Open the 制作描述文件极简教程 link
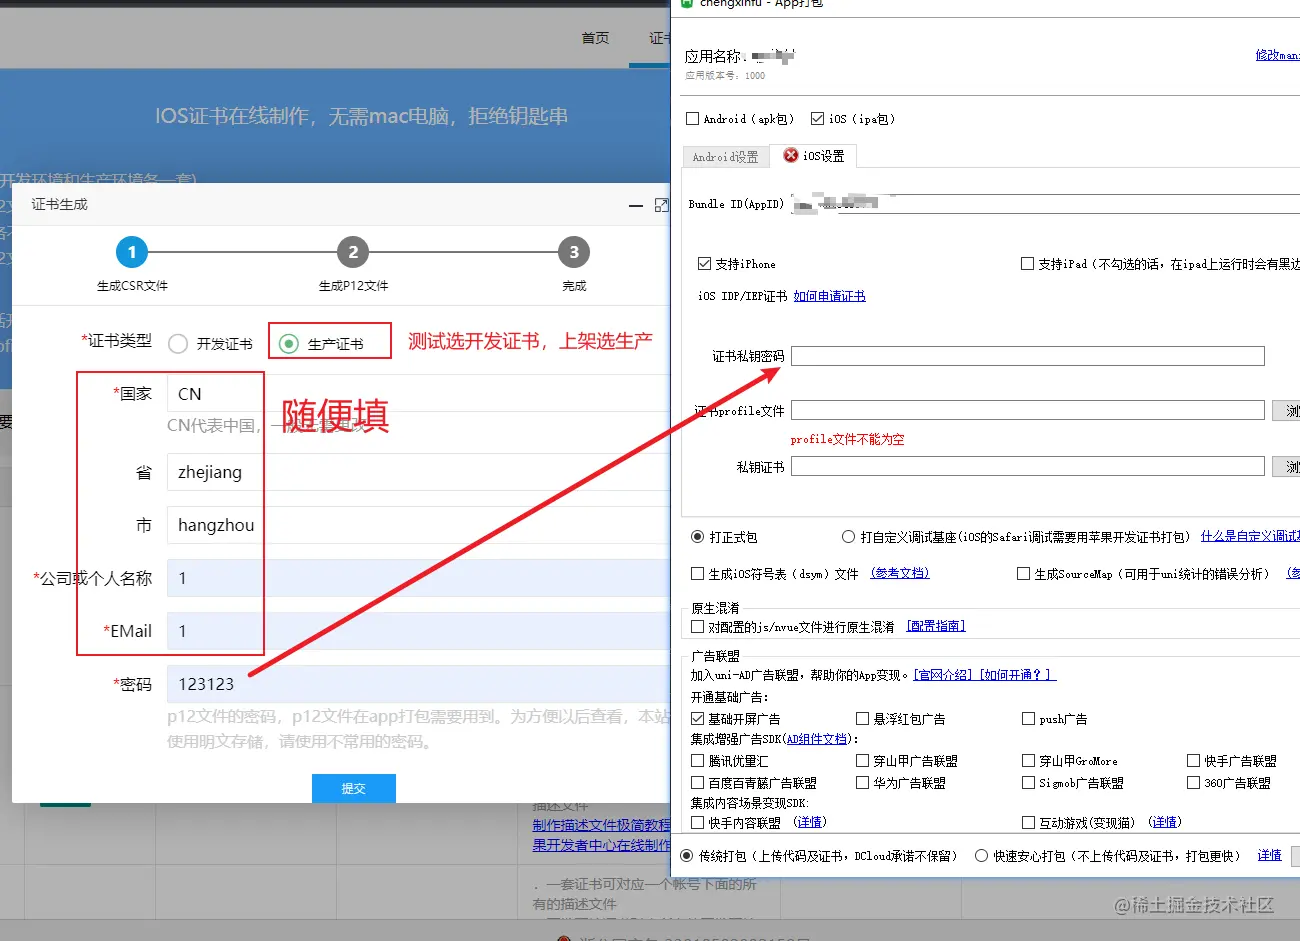The width and height of the screenshot is (1300, 941). coord(602,825)
